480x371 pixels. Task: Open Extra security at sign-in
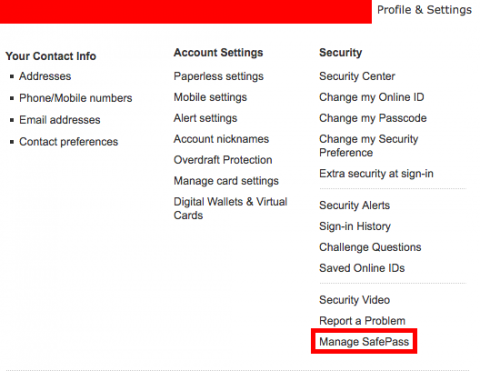[376, 174]
